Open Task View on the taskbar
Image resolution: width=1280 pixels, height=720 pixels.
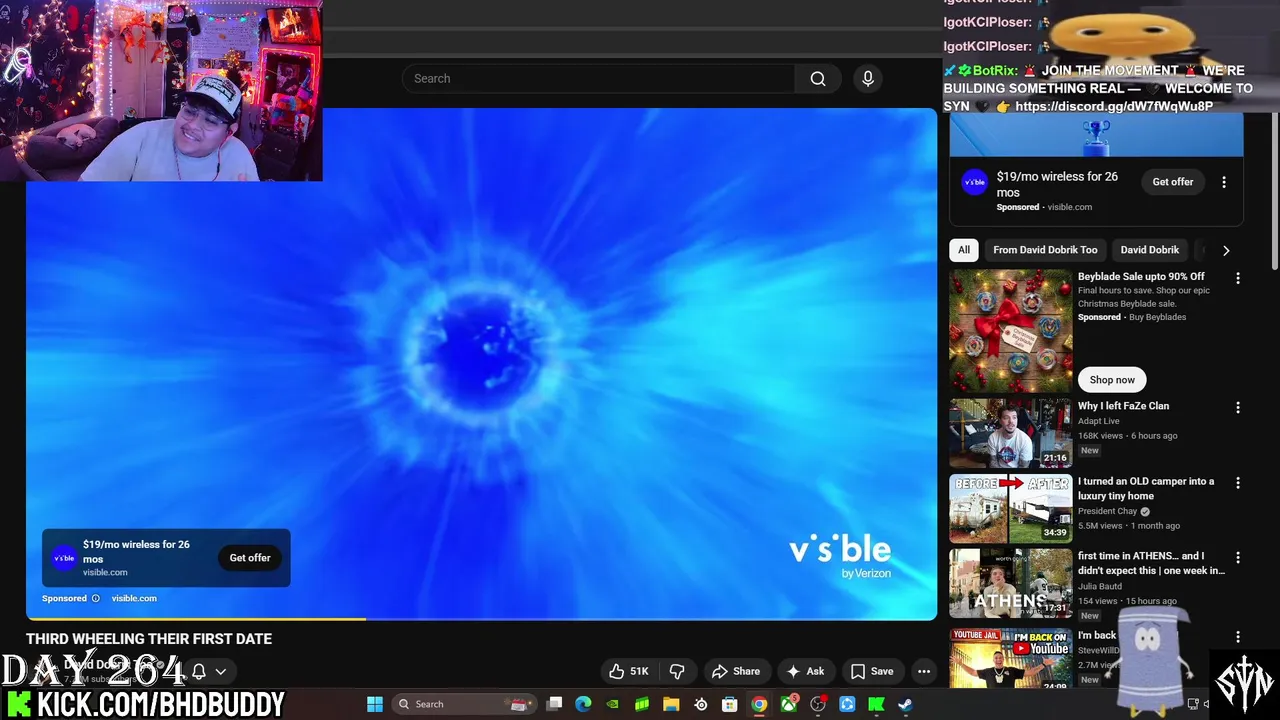coord(555,704)
